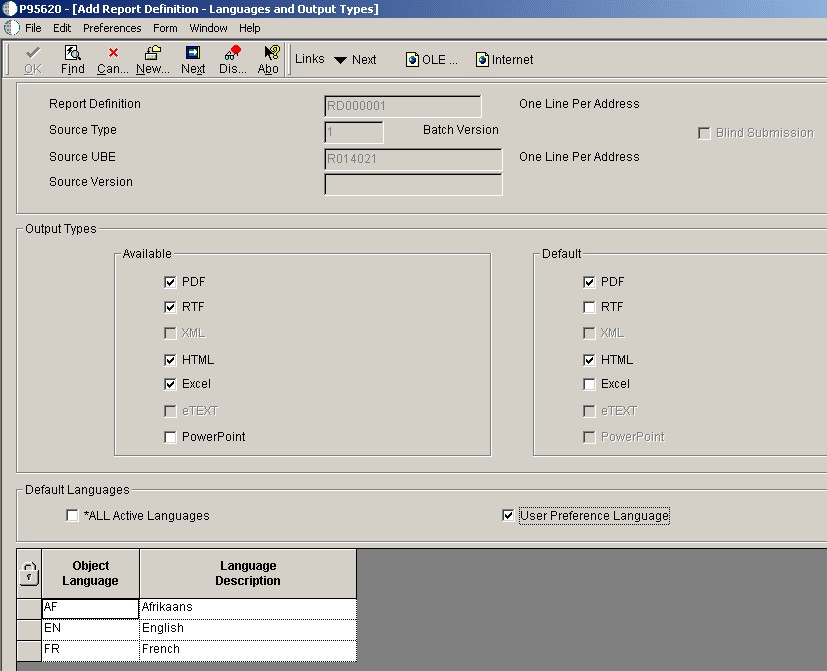Click the grid lock icon
The image size is (827, 671).
[29, 573]
